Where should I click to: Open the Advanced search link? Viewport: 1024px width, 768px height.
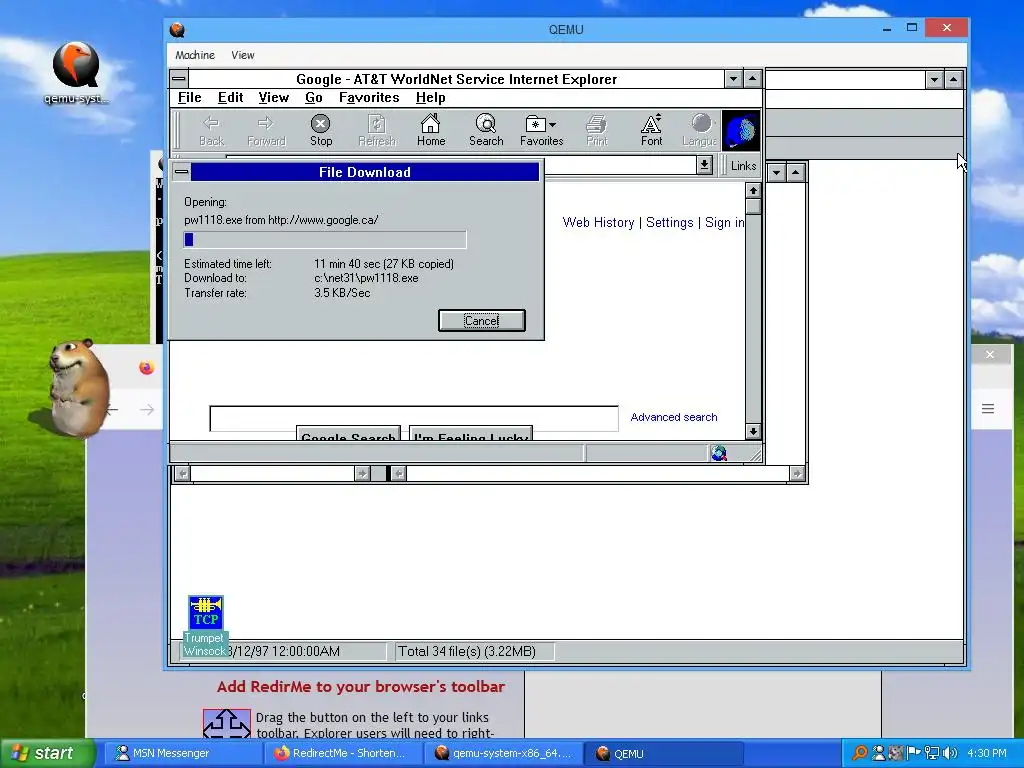(x=674, y=417)
